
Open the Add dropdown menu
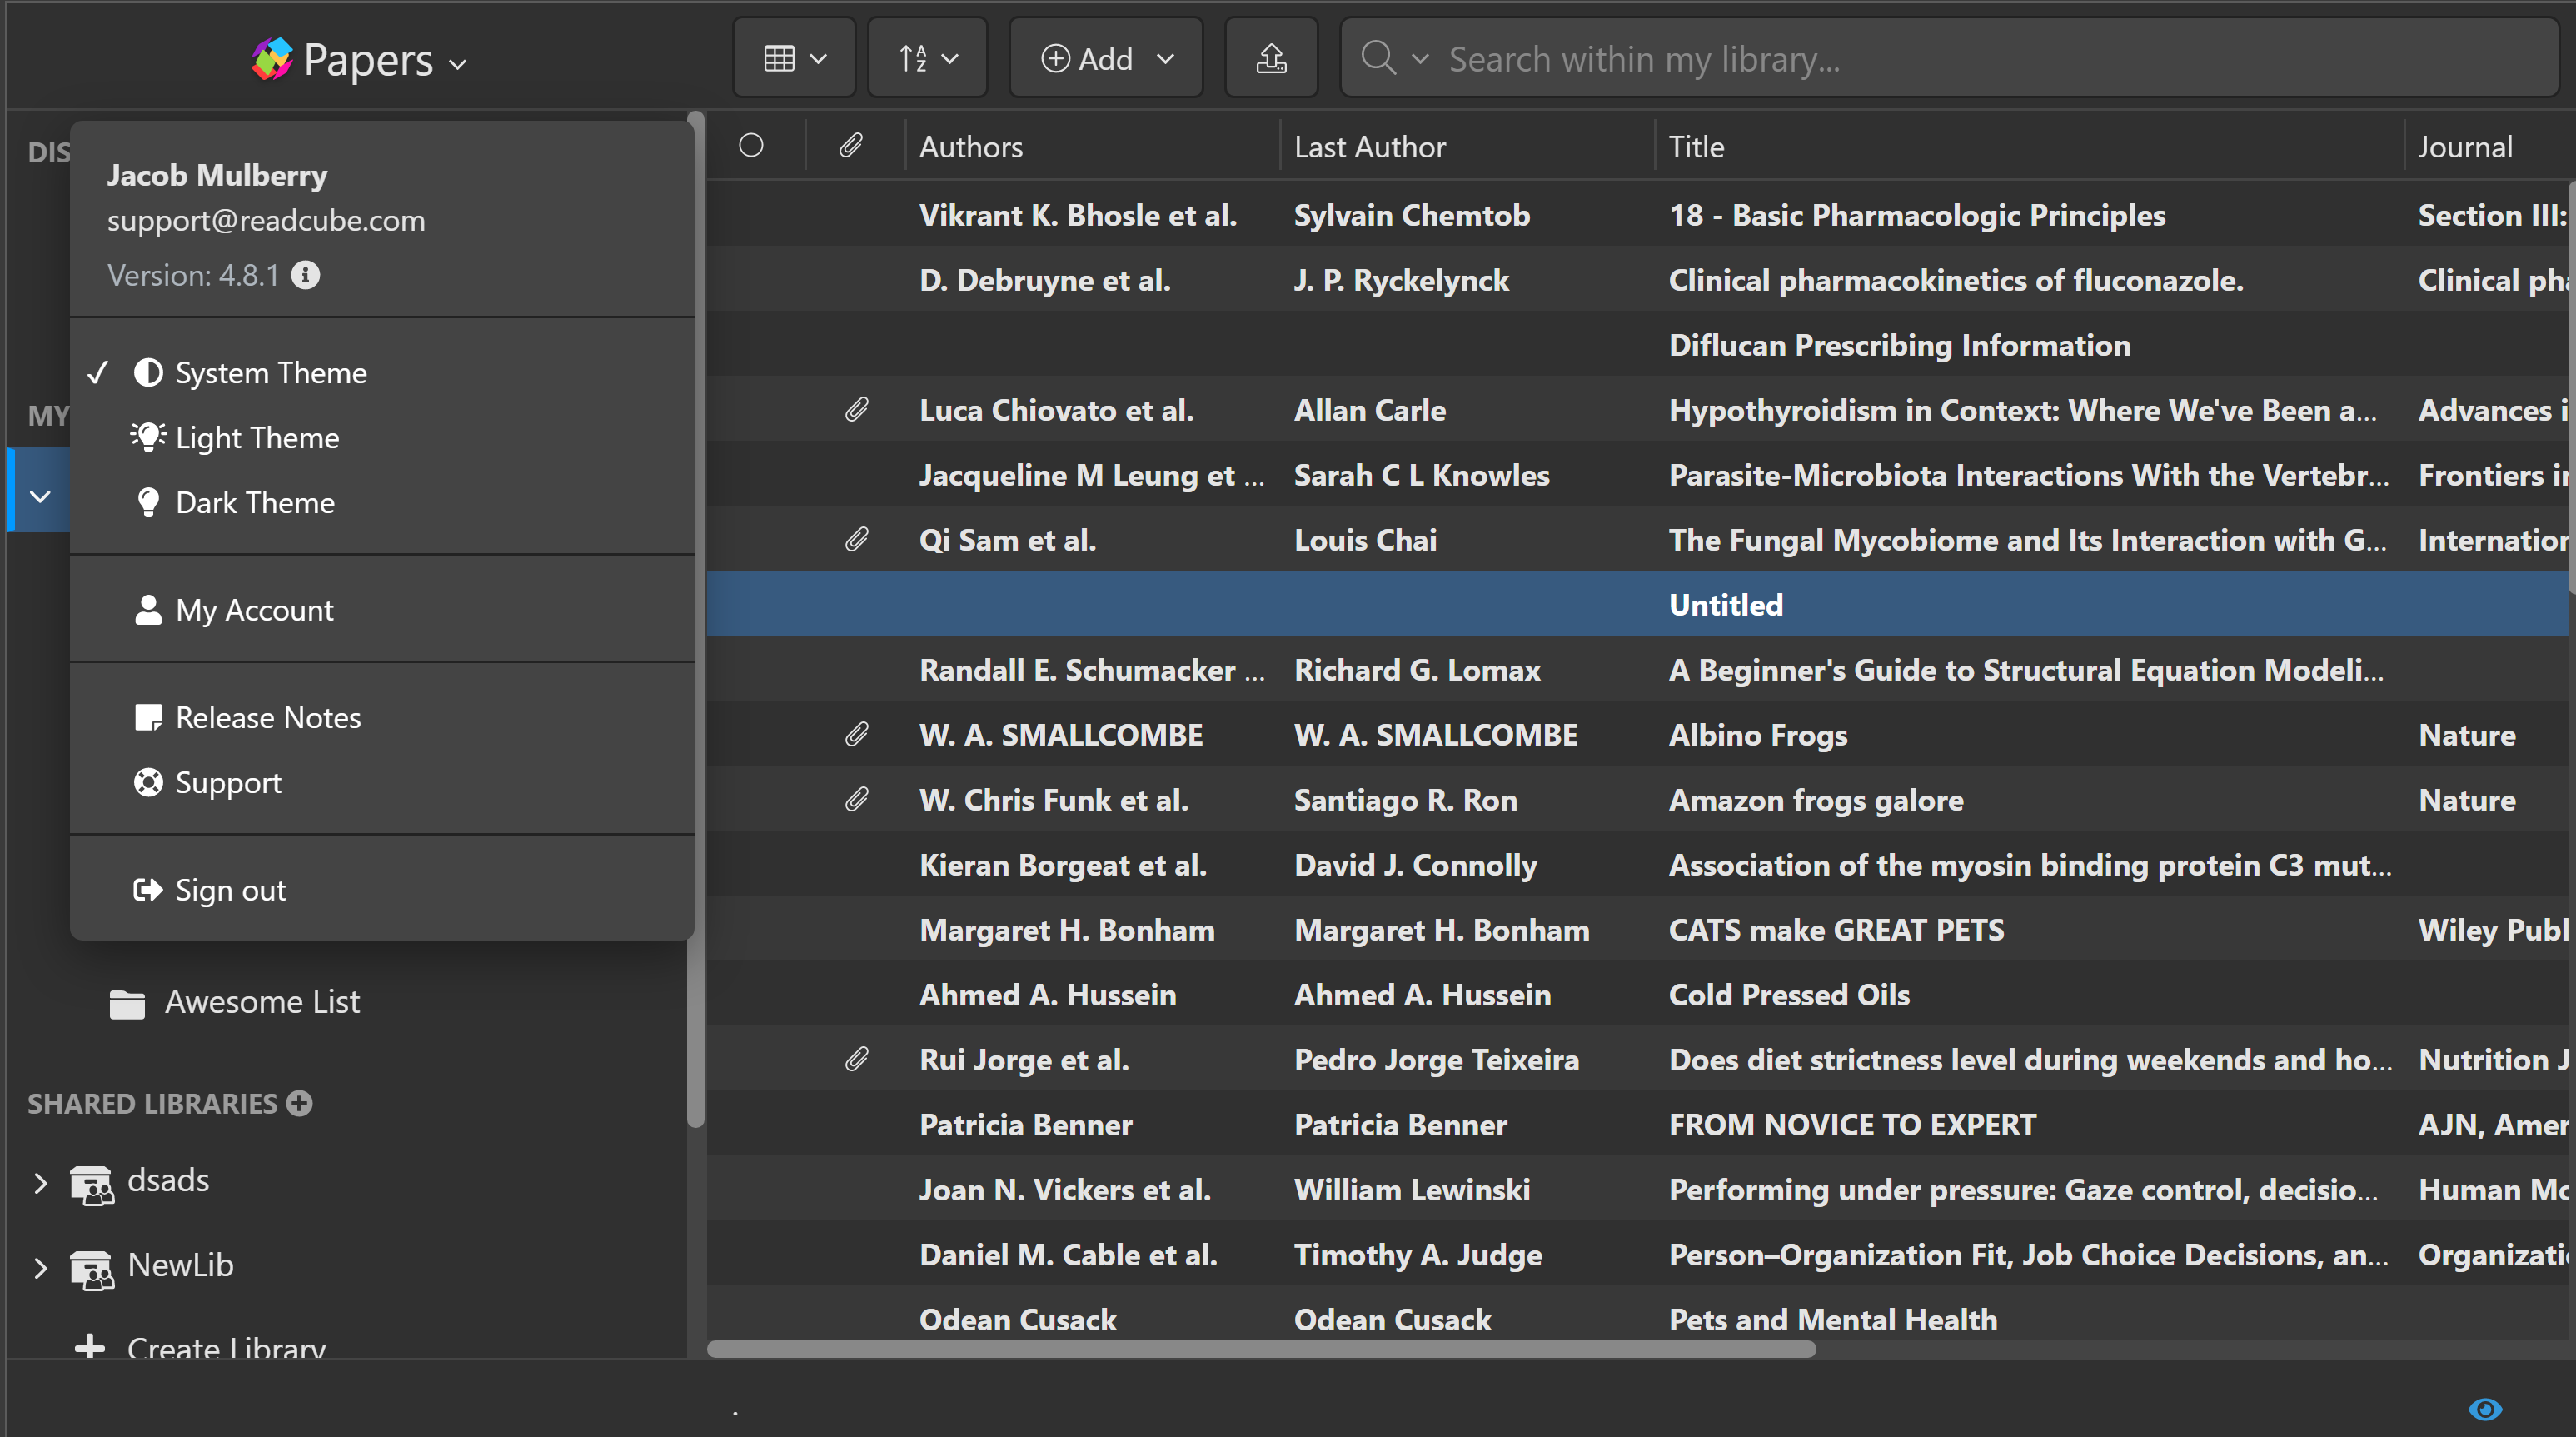(x=1106, y=58)
